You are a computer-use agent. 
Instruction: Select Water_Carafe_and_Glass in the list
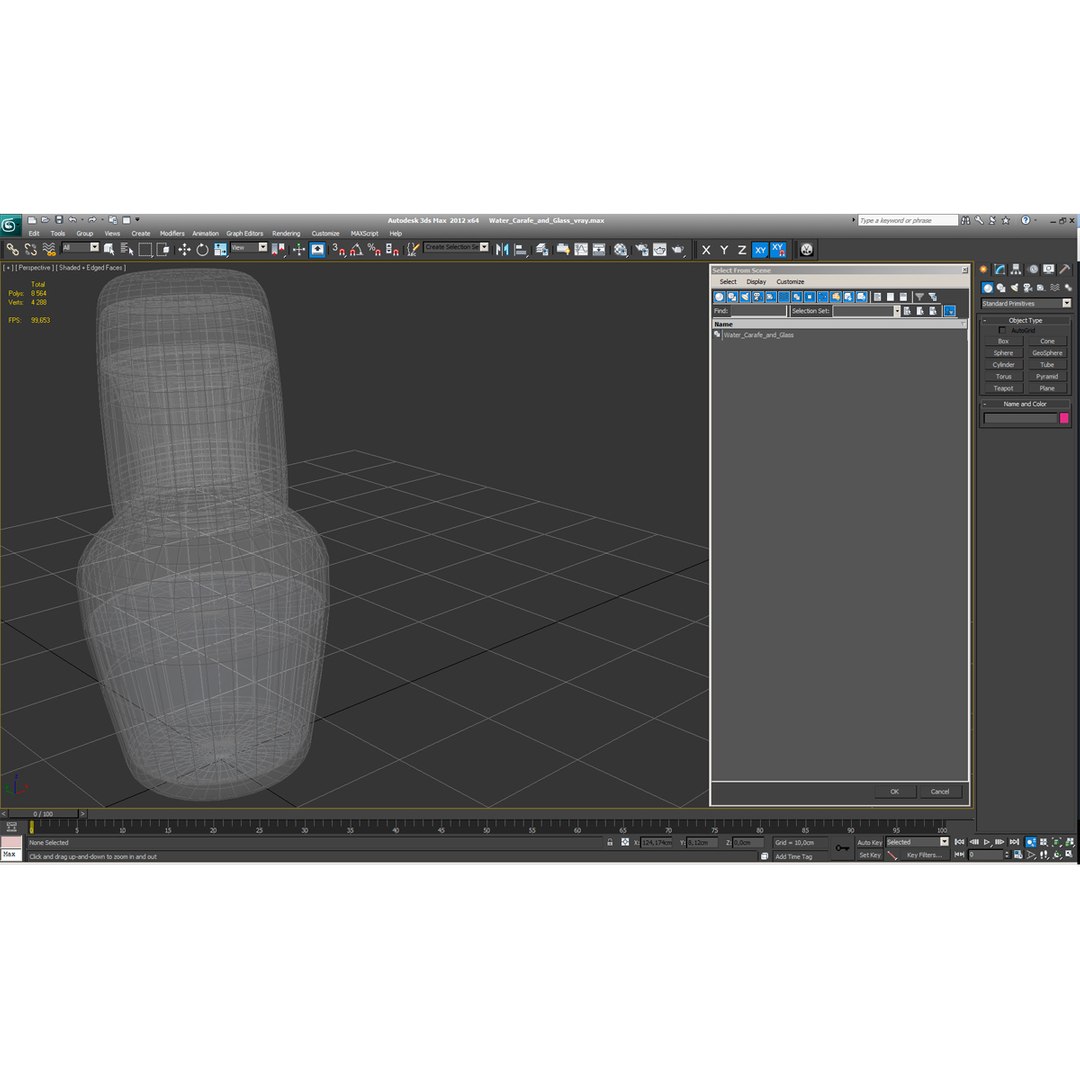758,335
